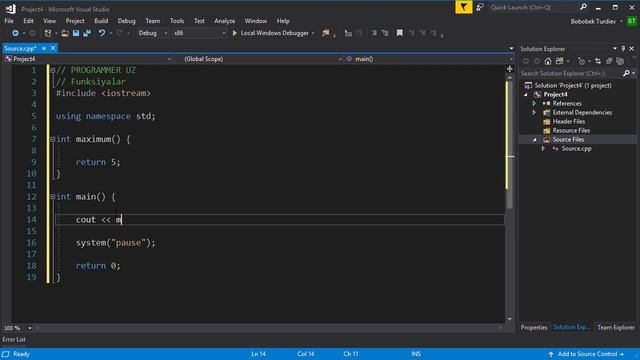Open the Edit menu
Image resolution: width=640 pixels, height=360 pixels.
pyautogui.click(x=28, y=21)
